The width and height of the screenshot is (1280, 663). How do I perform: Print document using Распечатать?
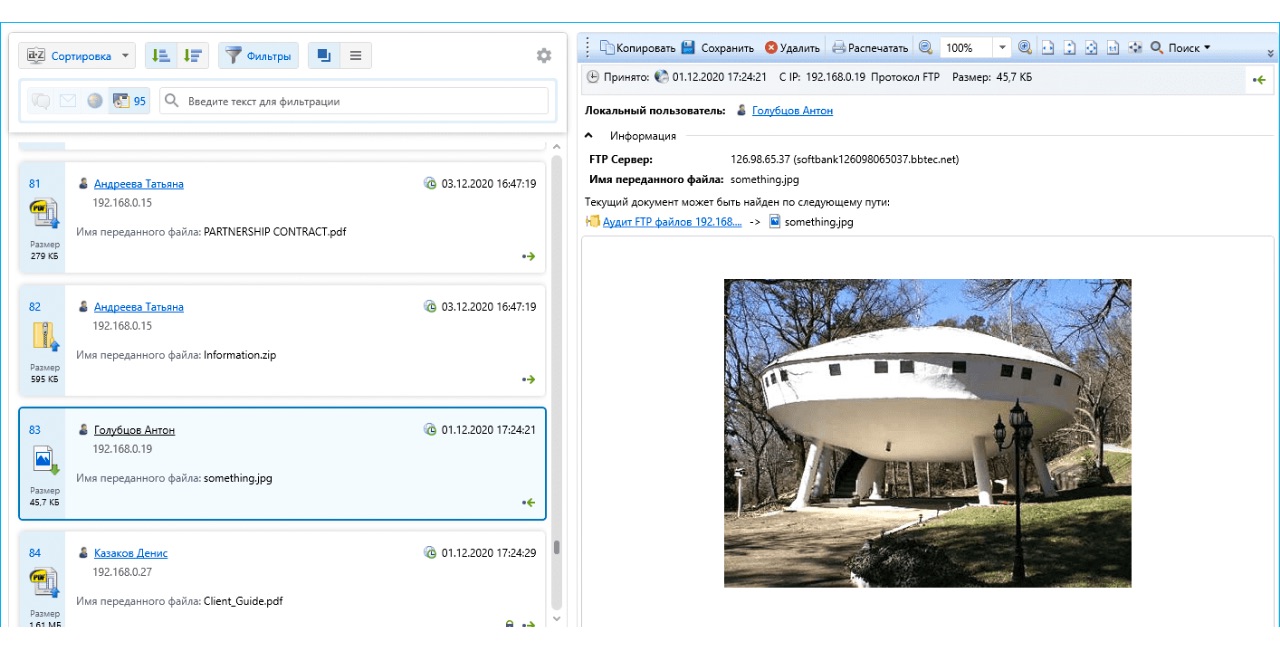[870, 47]
